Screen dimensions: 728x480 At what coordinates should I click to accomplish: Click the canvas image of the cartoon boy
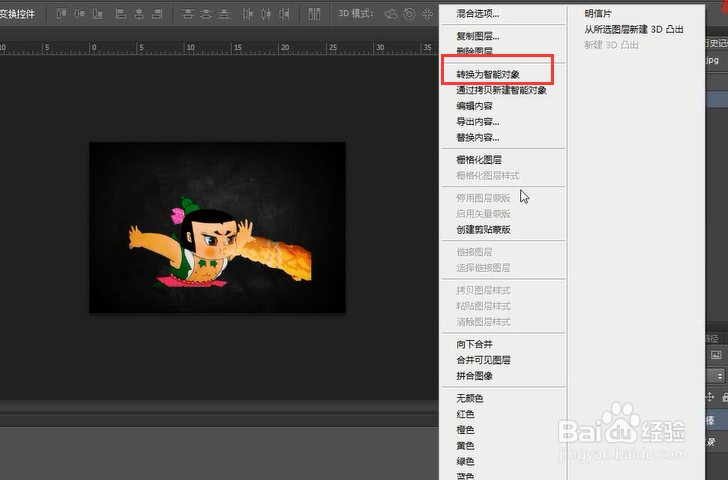coord(217,227)
